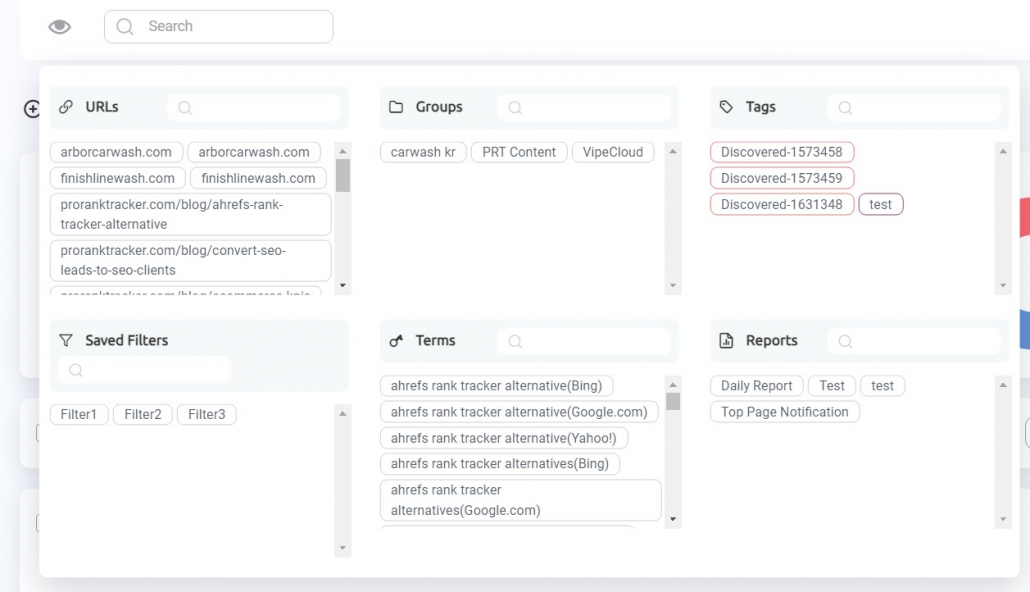Focus the URLs search field
1030x592 pixels.
coord(254,107)
